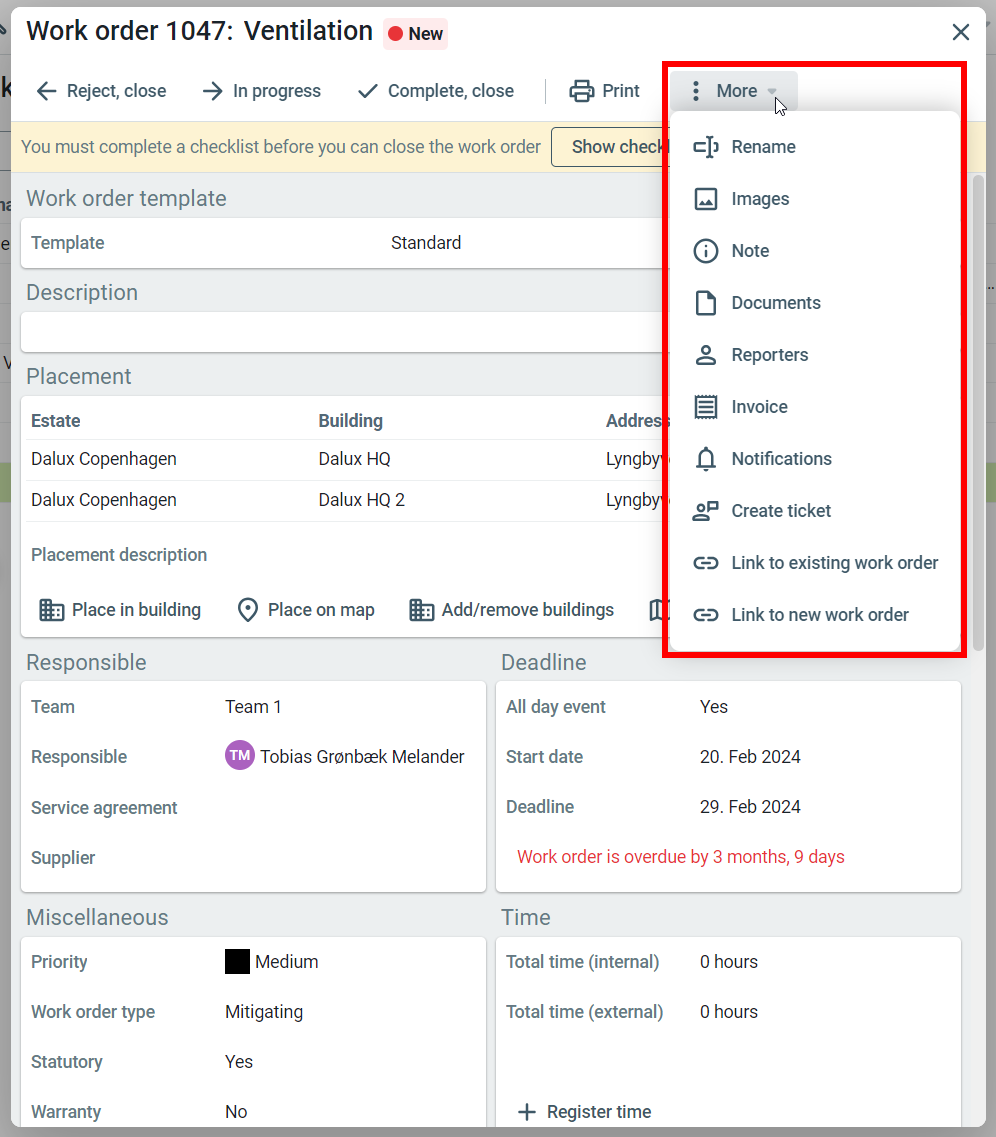Screen dimensions: 996x1137
Task: Click the Print button
Action: (605, 91)
